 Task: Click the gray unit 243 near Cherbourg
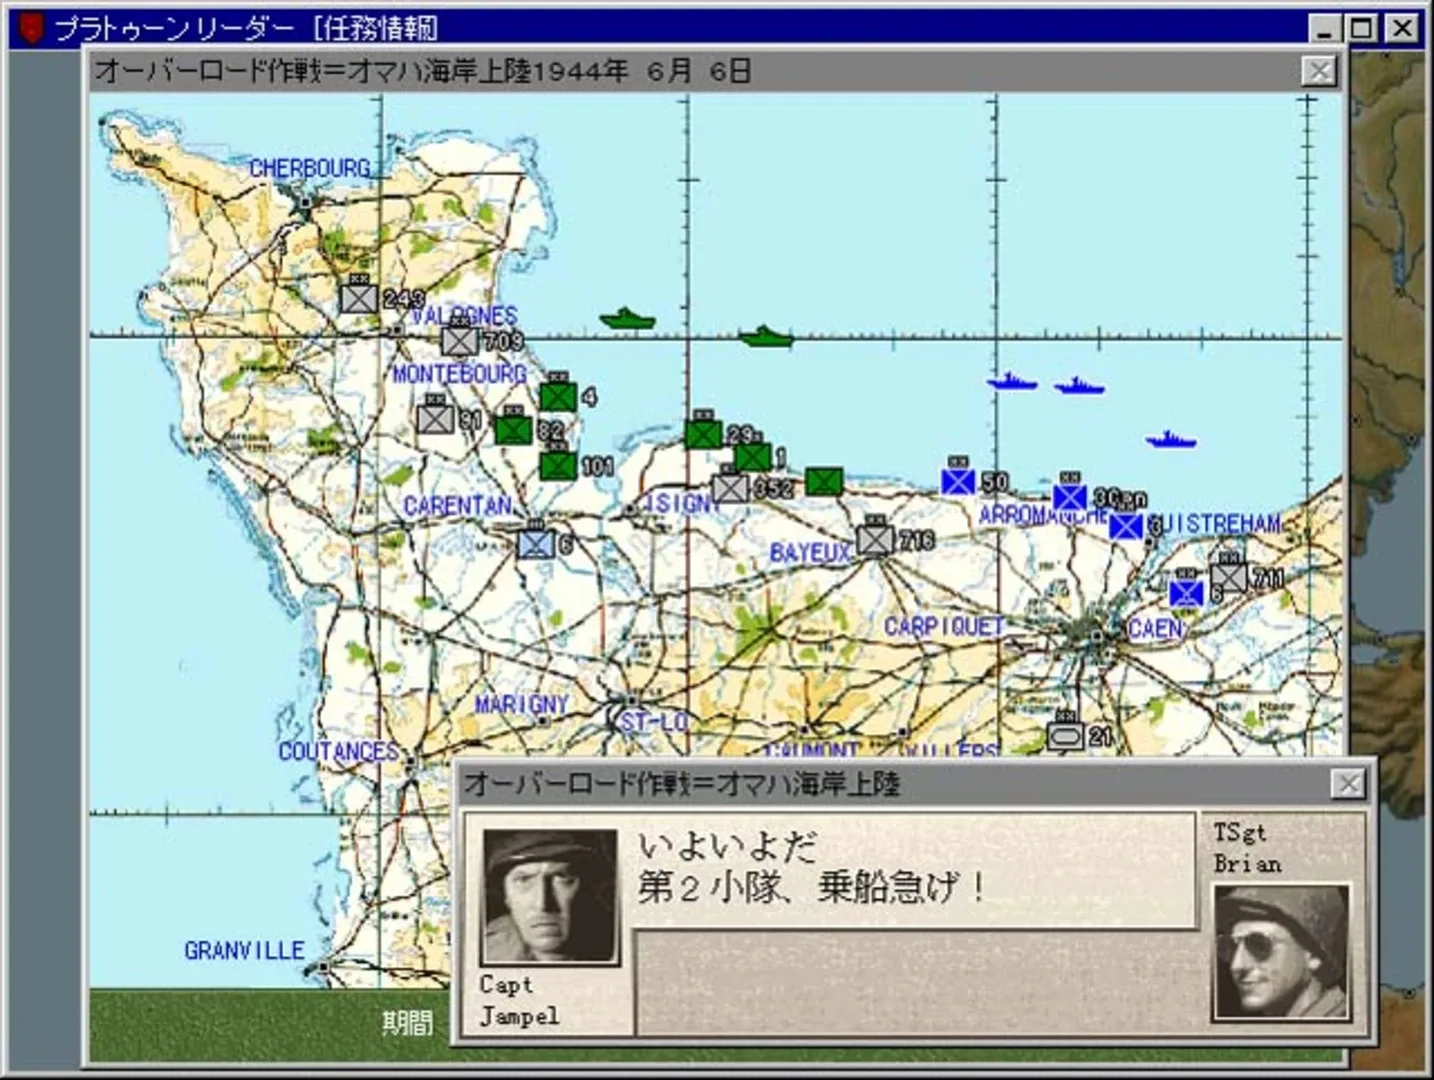coord(358,298)
